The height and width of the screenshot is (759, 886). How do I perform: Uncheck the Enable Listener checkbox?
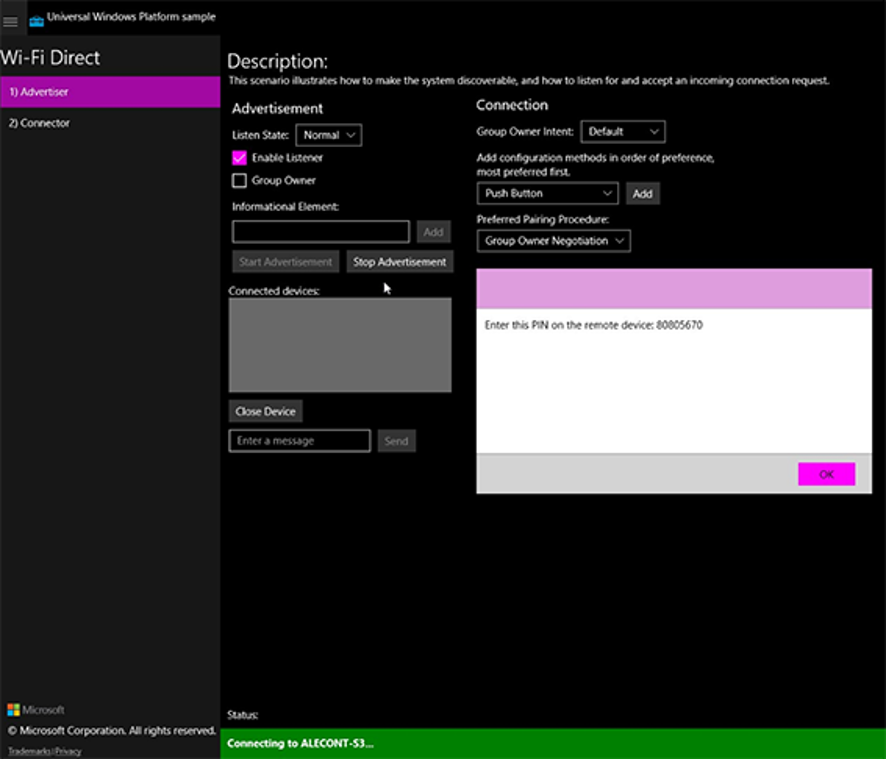[239, 158]
